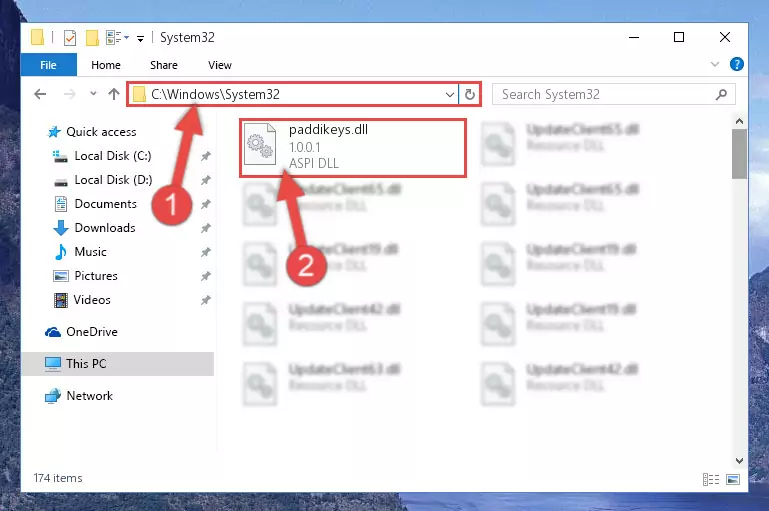Click the pin icon next to Downloads

pyautogui.click(x=205, y=228)
